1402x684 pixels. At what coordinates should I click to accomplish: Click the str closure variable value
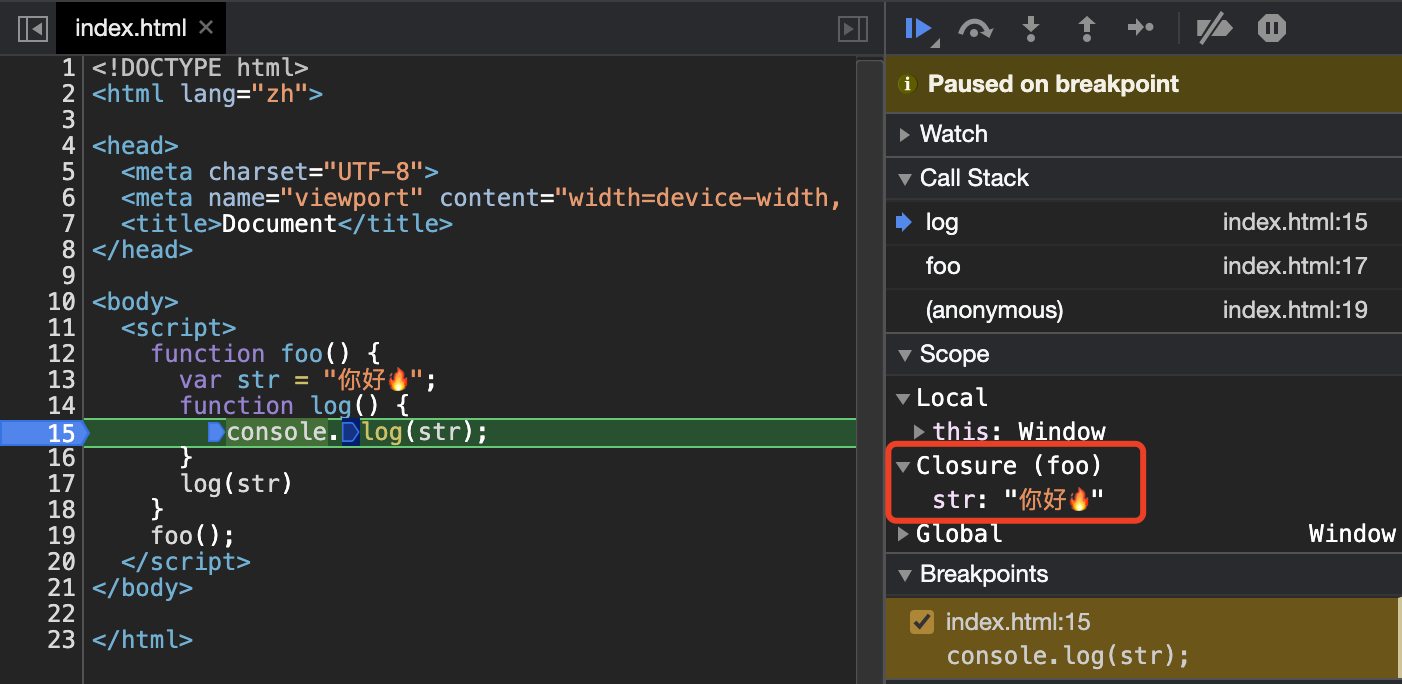click(1053, 500)
